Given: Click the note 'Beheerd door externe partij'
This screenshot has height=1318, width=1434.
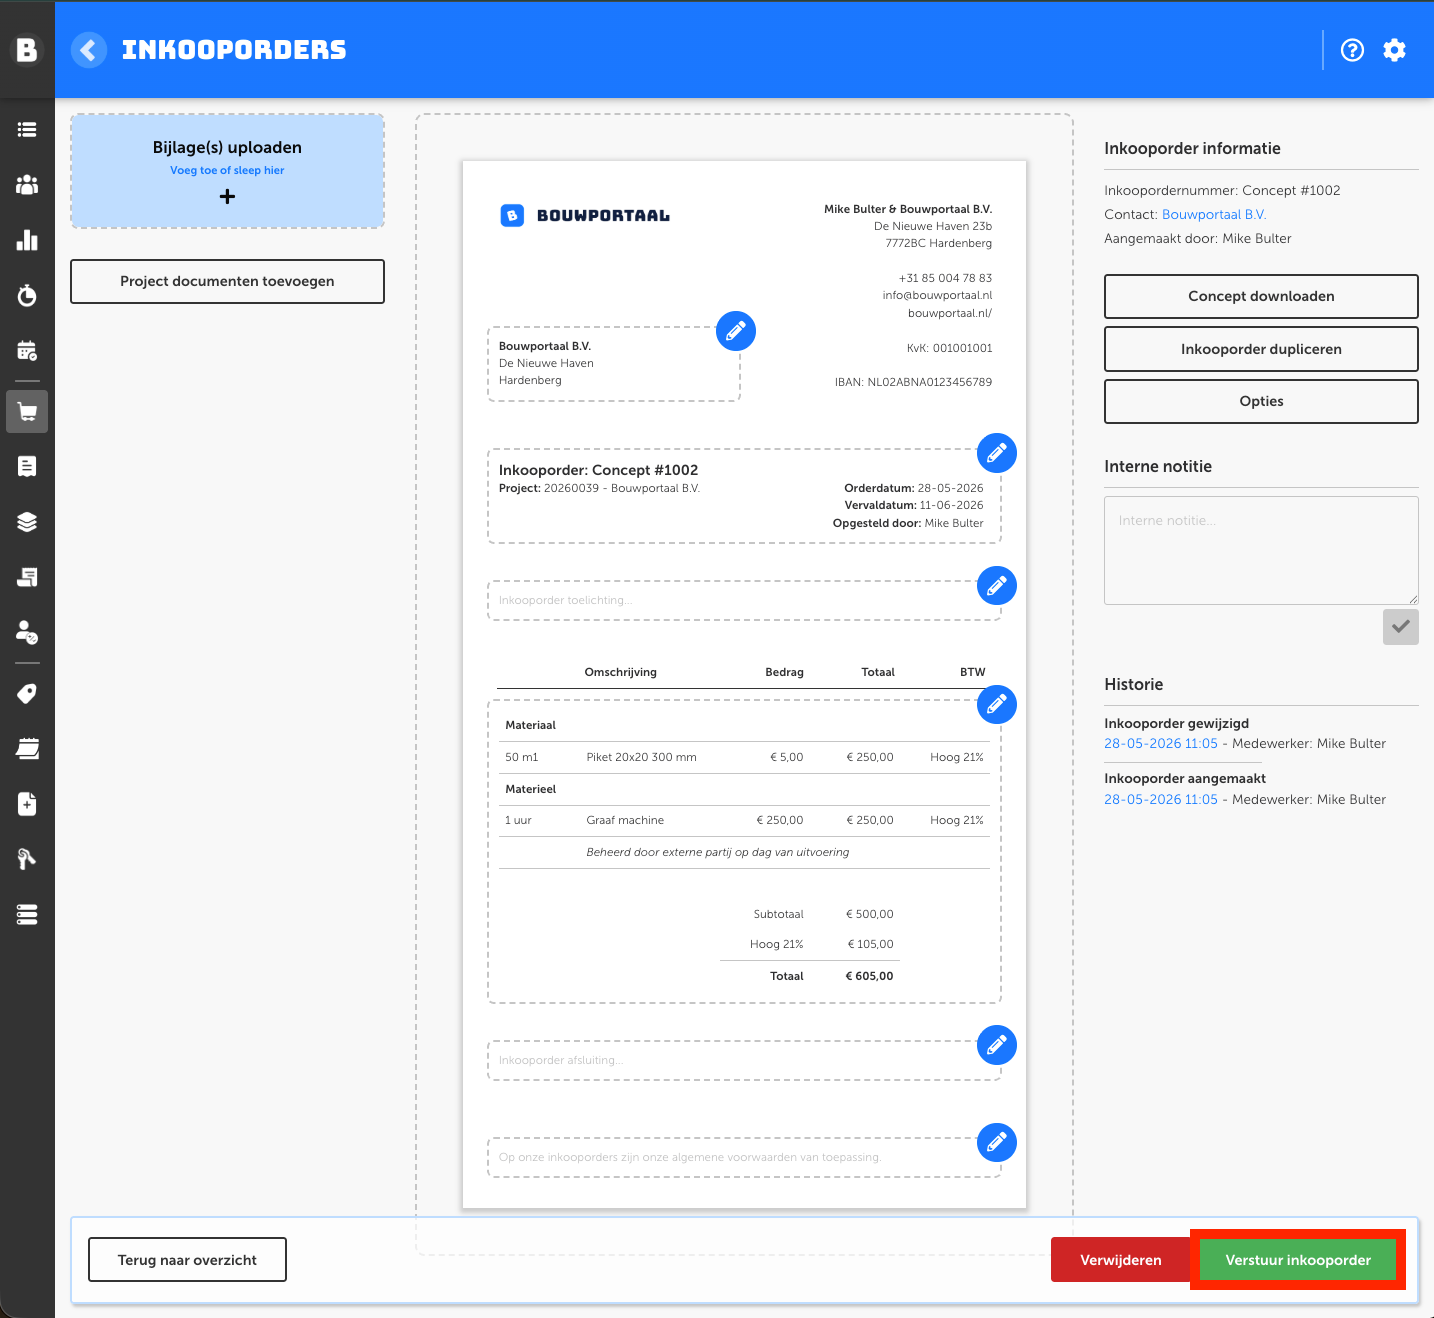Looking at the screenshot, I should [x=717, y=852].
